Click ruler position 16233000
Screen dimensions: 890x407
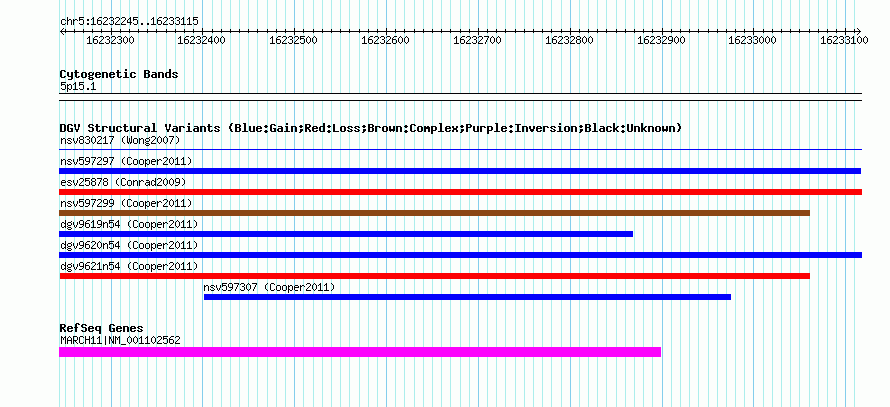point(752,40)
